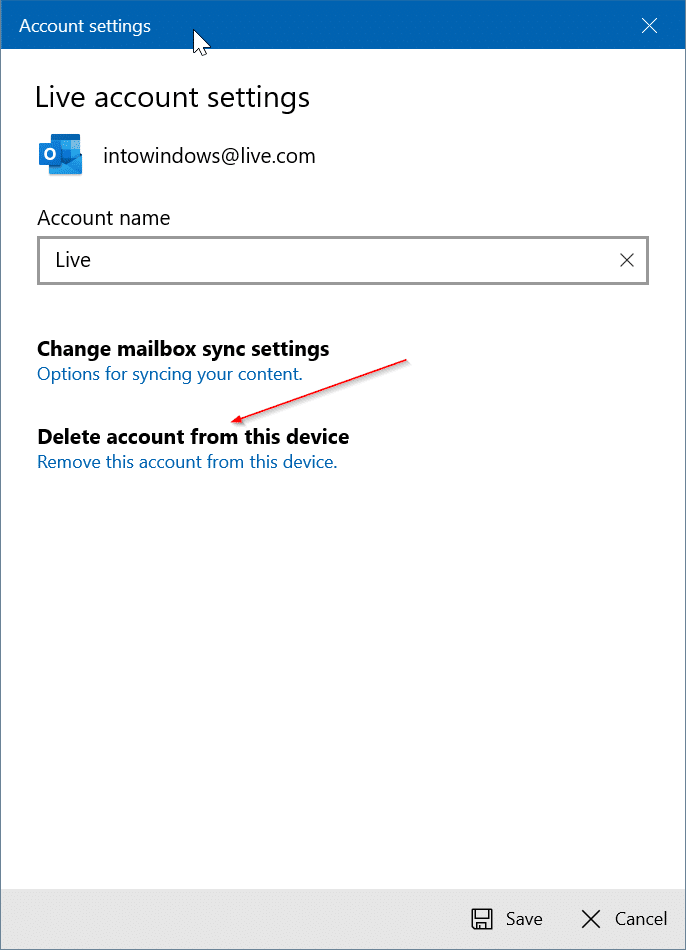This screenshot has height=950, width=686.
Task: Select the intowindows@live.com email text
Action: click(x=209, y=156)
